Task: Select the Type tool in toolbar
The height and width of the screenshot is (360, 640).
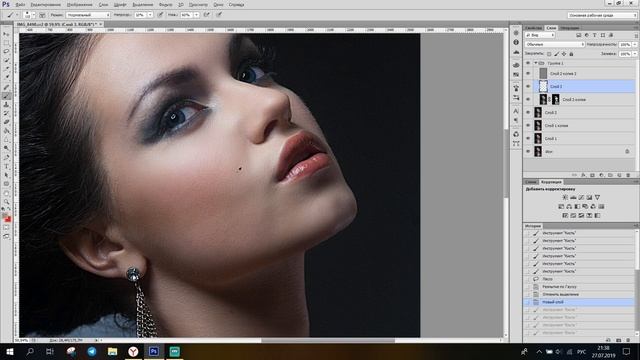Action: [6, 167]
